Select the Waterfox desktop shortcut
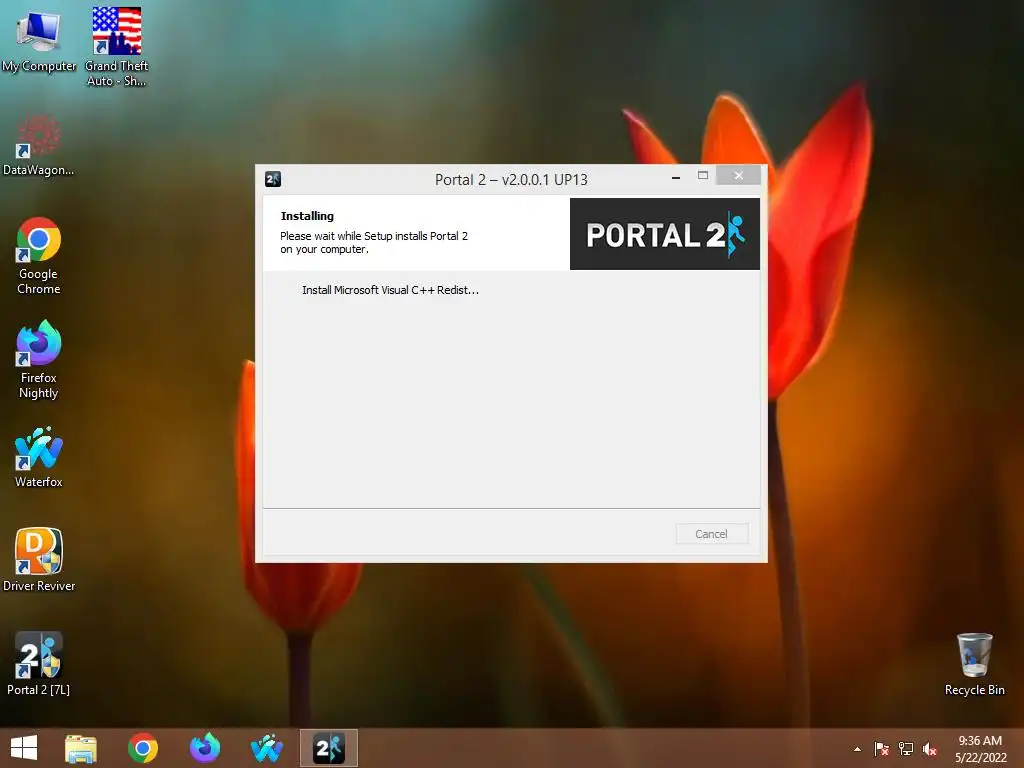 tap(39, 457)
